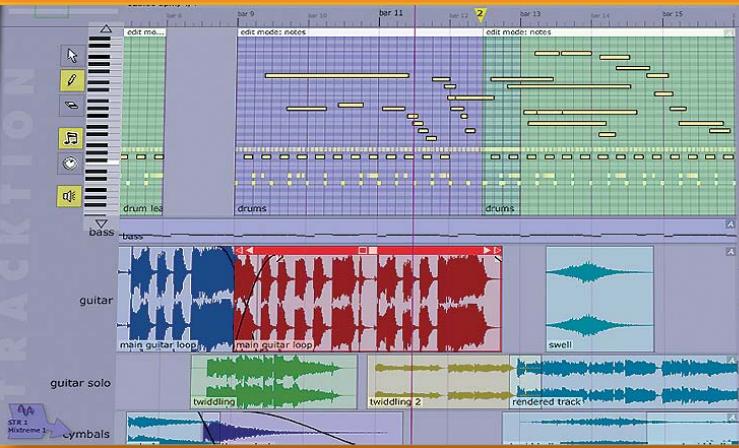This screenshot has height=448, width=739.
Task: Toggle the speaker note audition button
Action: tap(69, 196)
